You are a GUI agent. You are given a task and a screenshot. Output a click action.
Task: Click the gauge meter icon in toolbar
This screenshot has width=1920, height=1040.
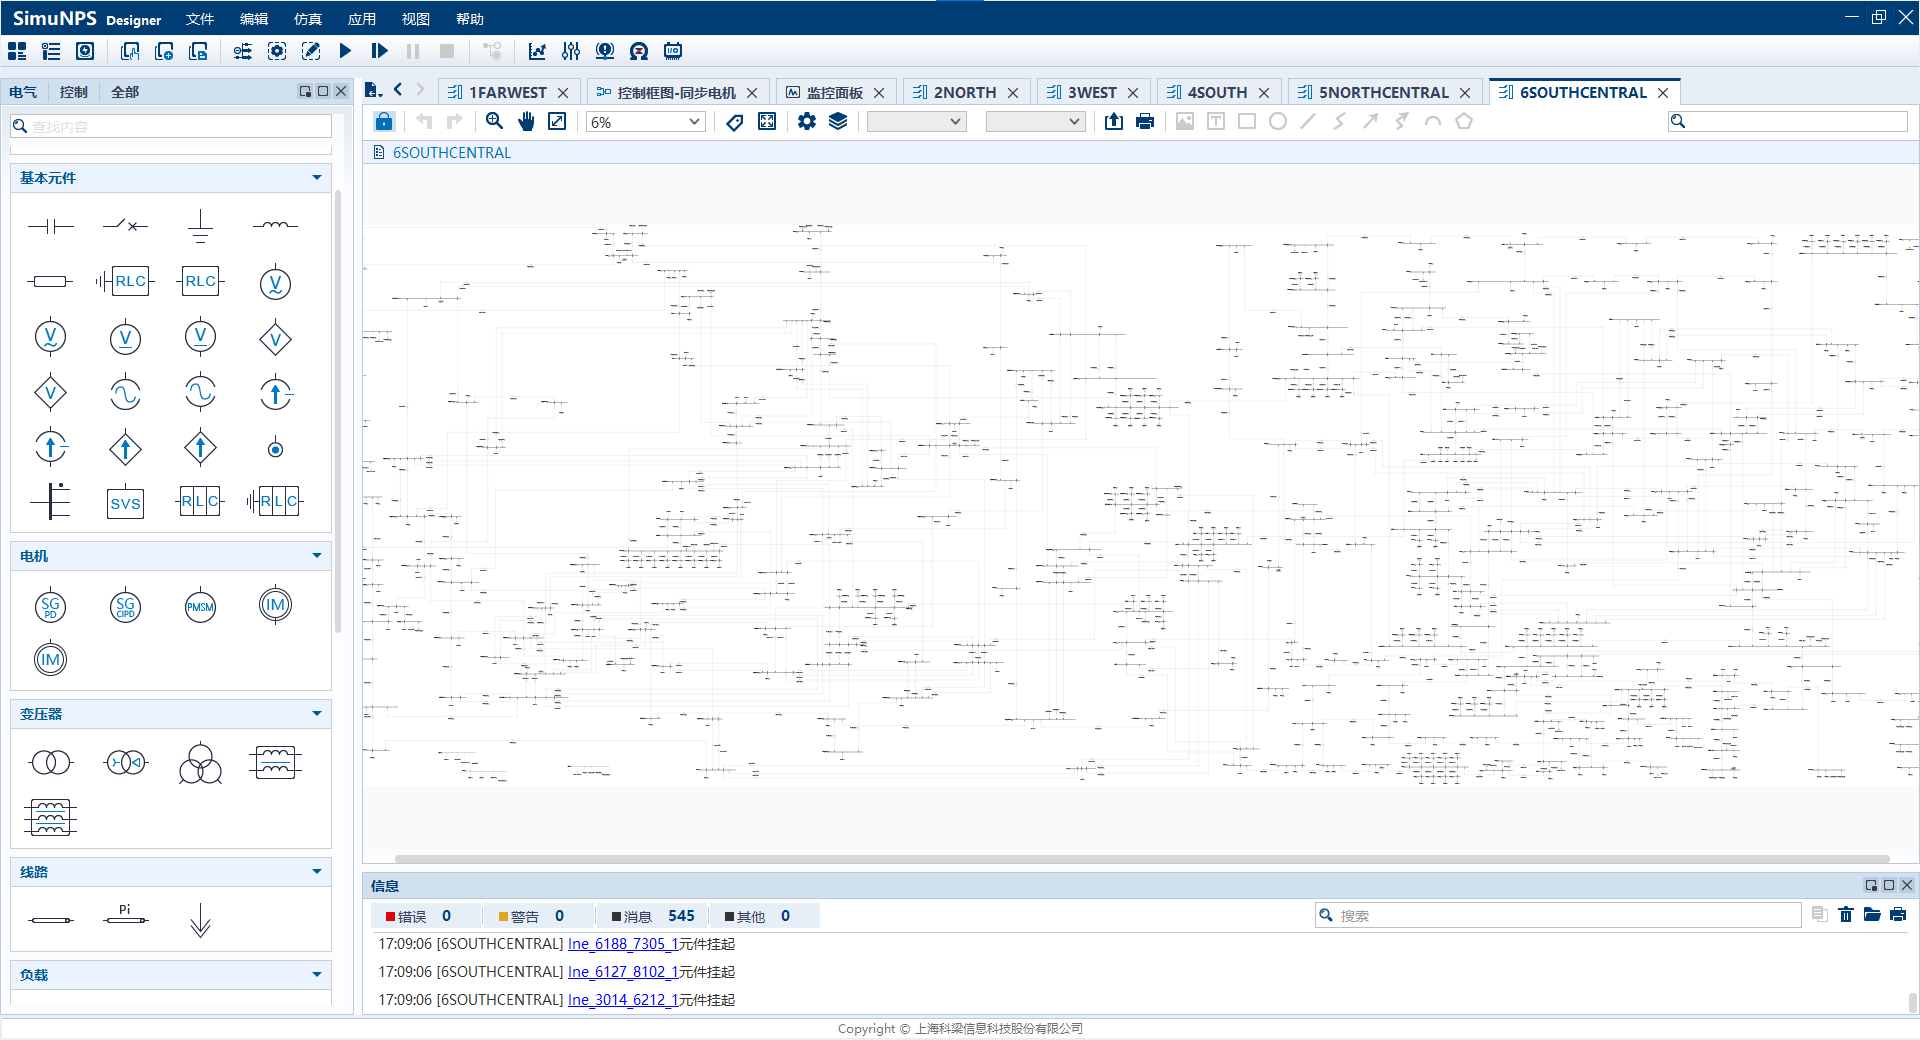tap(639, 51)
